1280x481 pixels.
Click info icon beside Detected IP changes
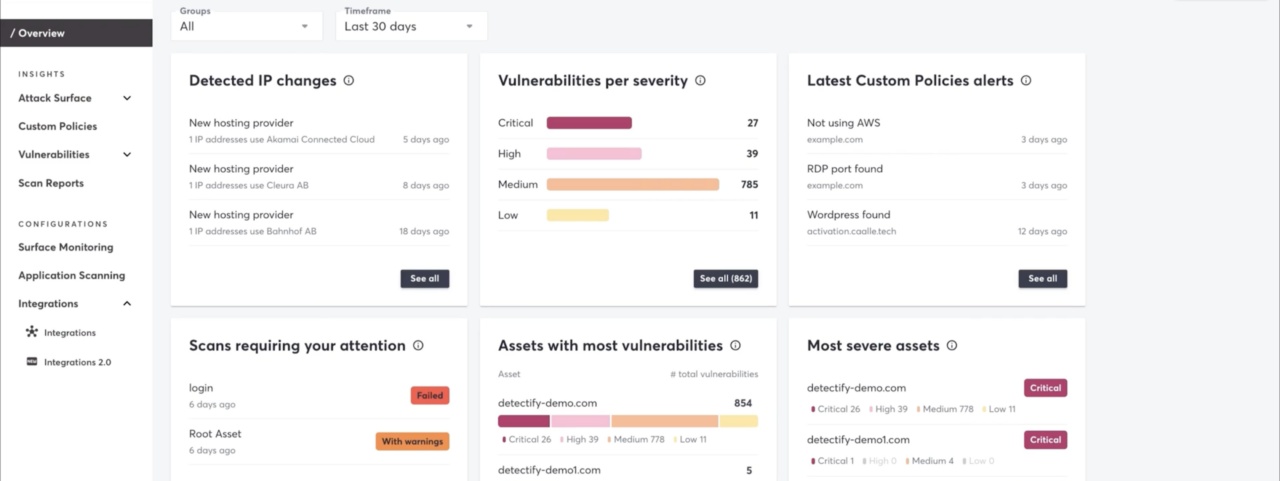pos(349,81)
